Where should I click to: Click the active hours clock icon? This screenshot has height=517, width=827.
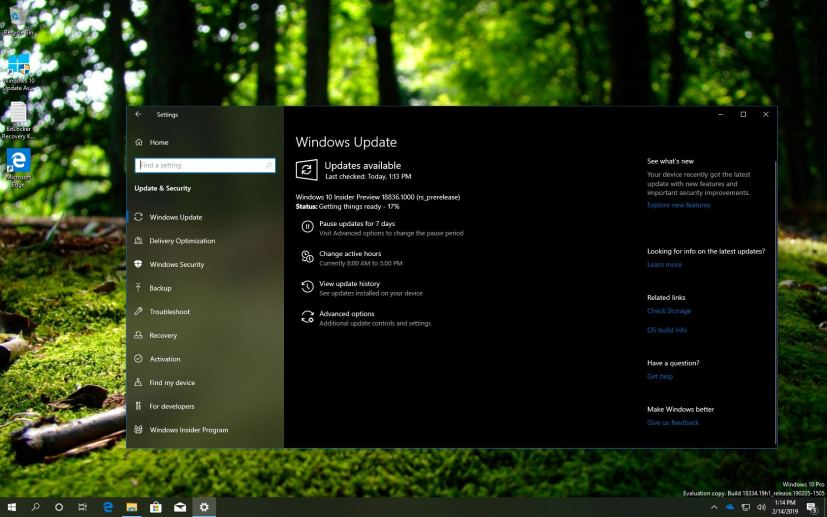[307, 257]
